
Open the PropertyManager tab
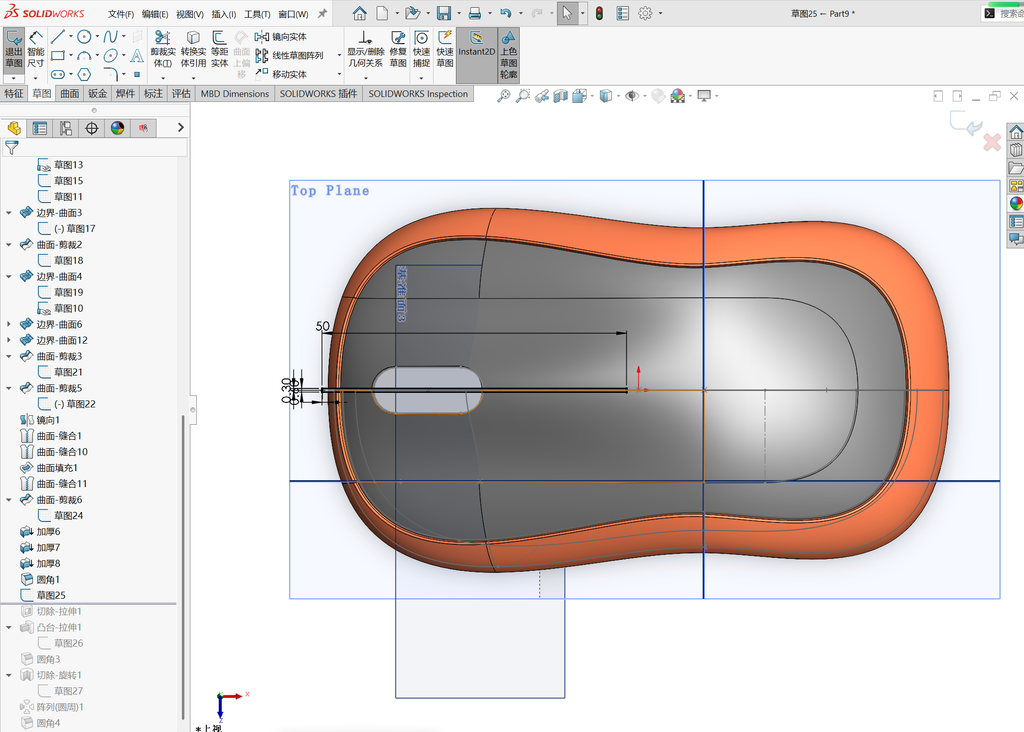[40, 128]
